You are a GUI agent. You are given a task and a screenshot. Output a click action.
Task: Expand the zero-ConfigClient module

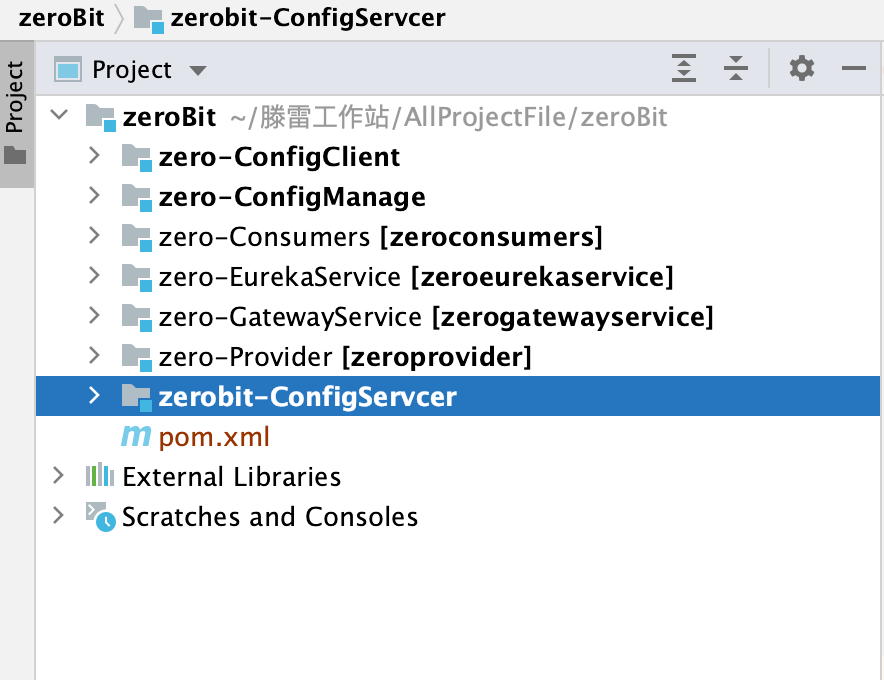94,155
